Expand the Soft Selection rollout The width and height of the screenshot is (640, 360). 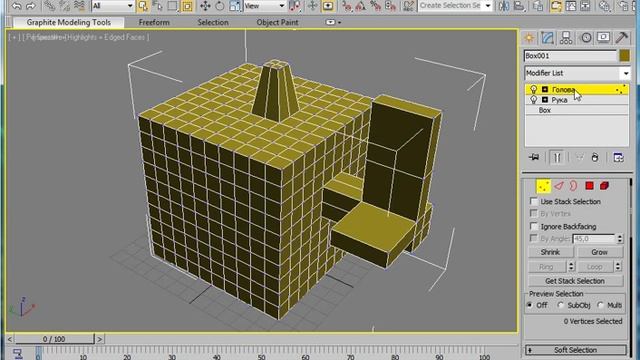click(576, 350)
